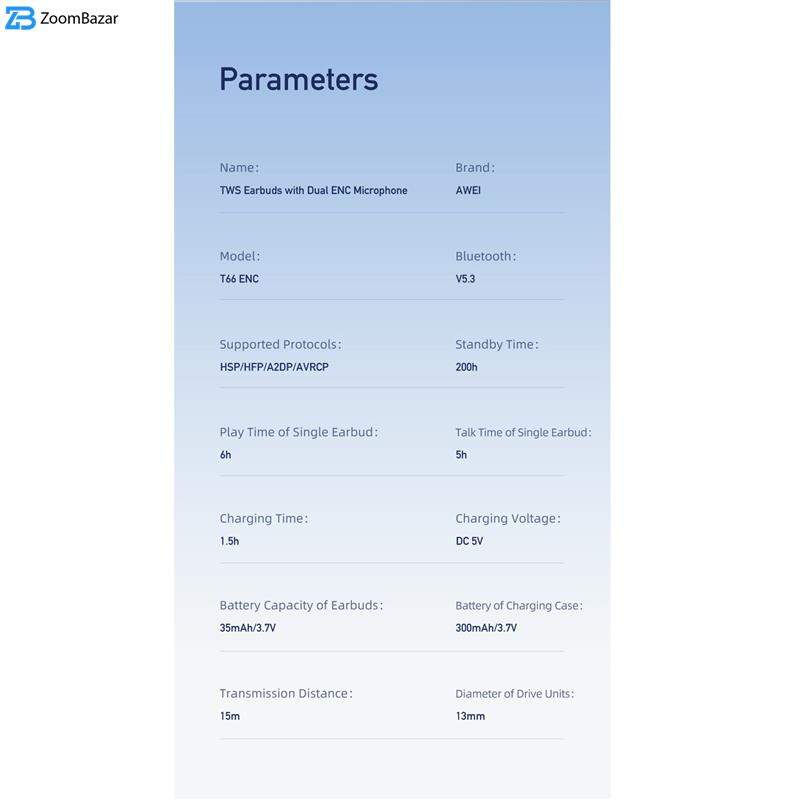Click the Supported Protocols label
The image size is (800, 800).
(x=280, y=344)
